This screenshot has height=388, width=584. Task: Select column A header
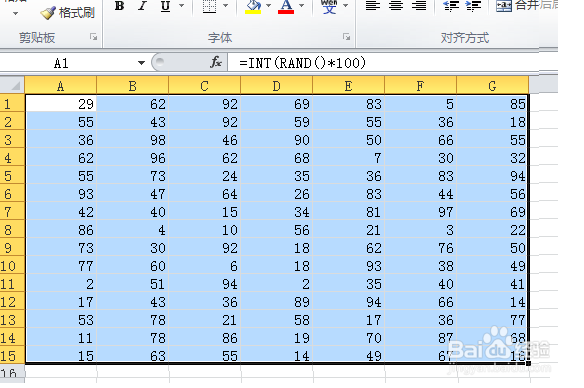(61, 86)
